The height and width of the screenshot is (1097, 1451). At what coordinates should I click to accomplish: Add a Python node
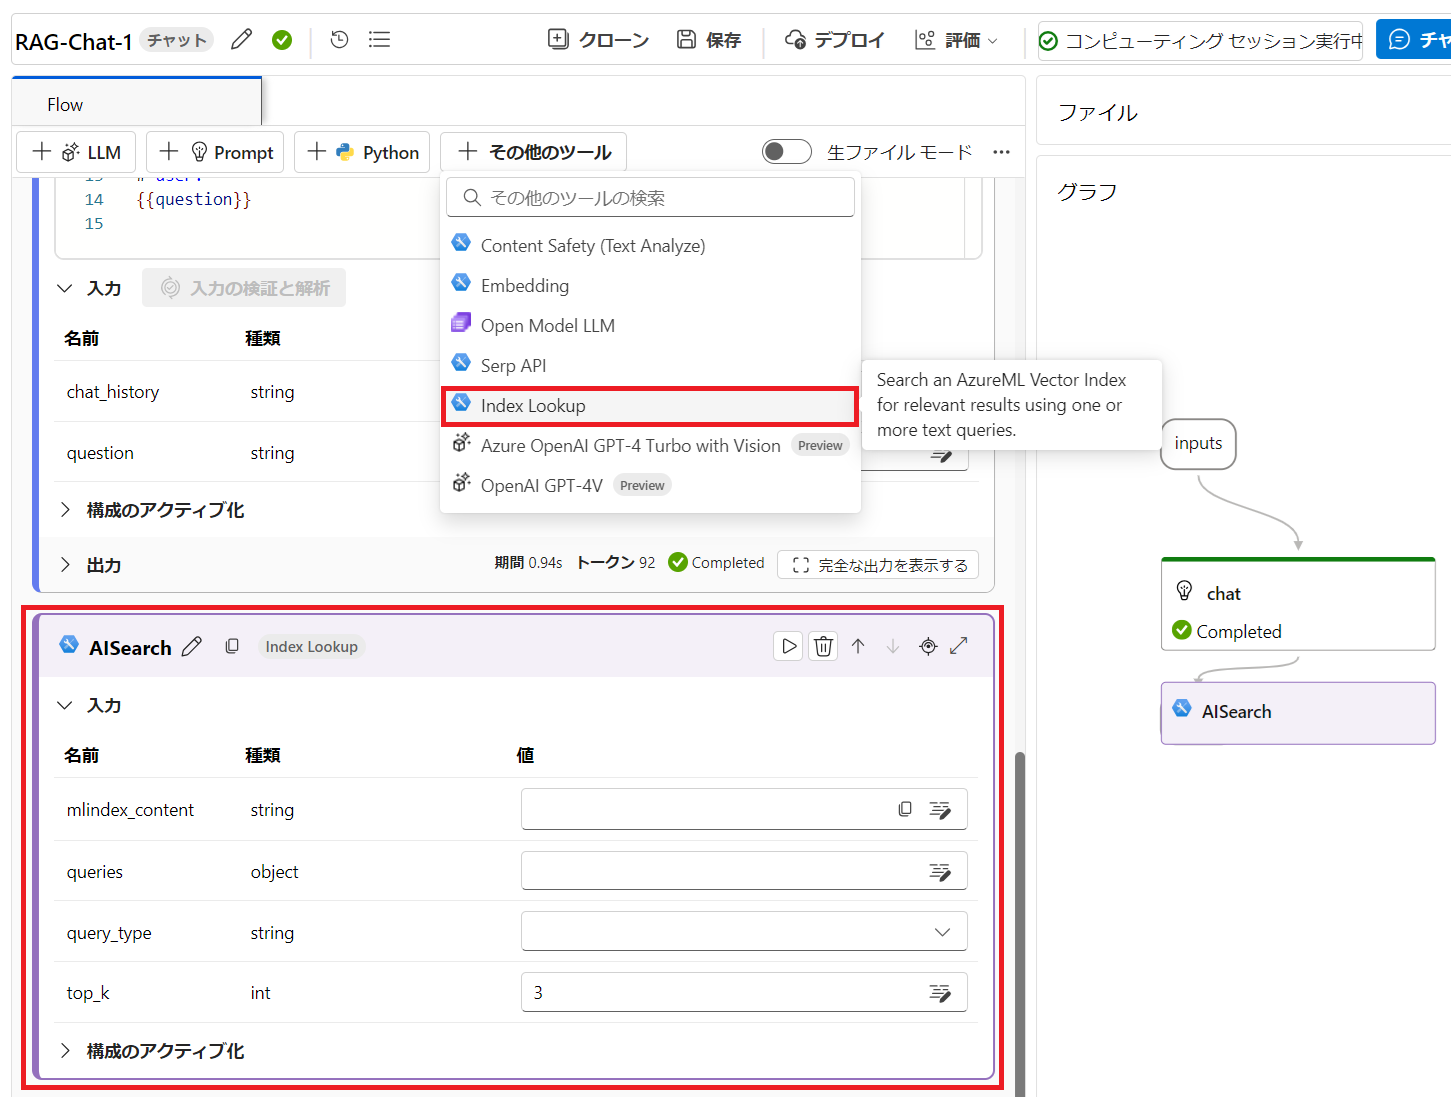363,152
